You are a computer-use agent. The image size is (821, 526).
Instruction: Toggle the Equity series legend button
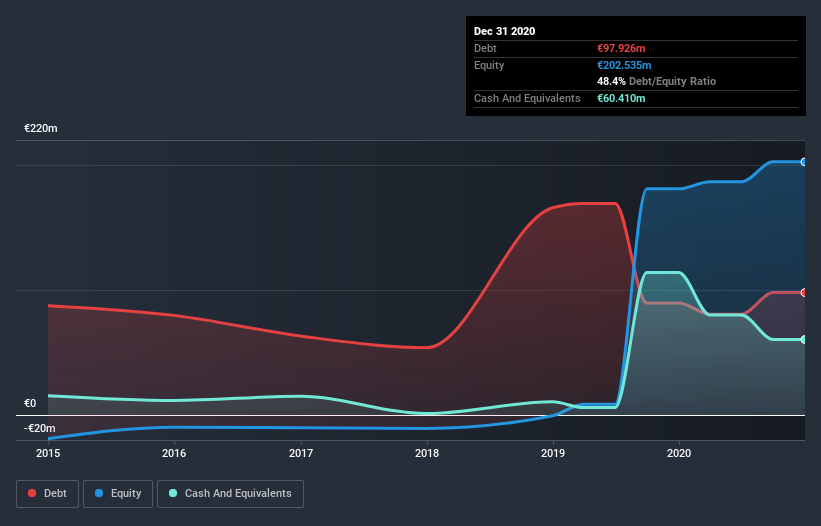pos(118,494)
